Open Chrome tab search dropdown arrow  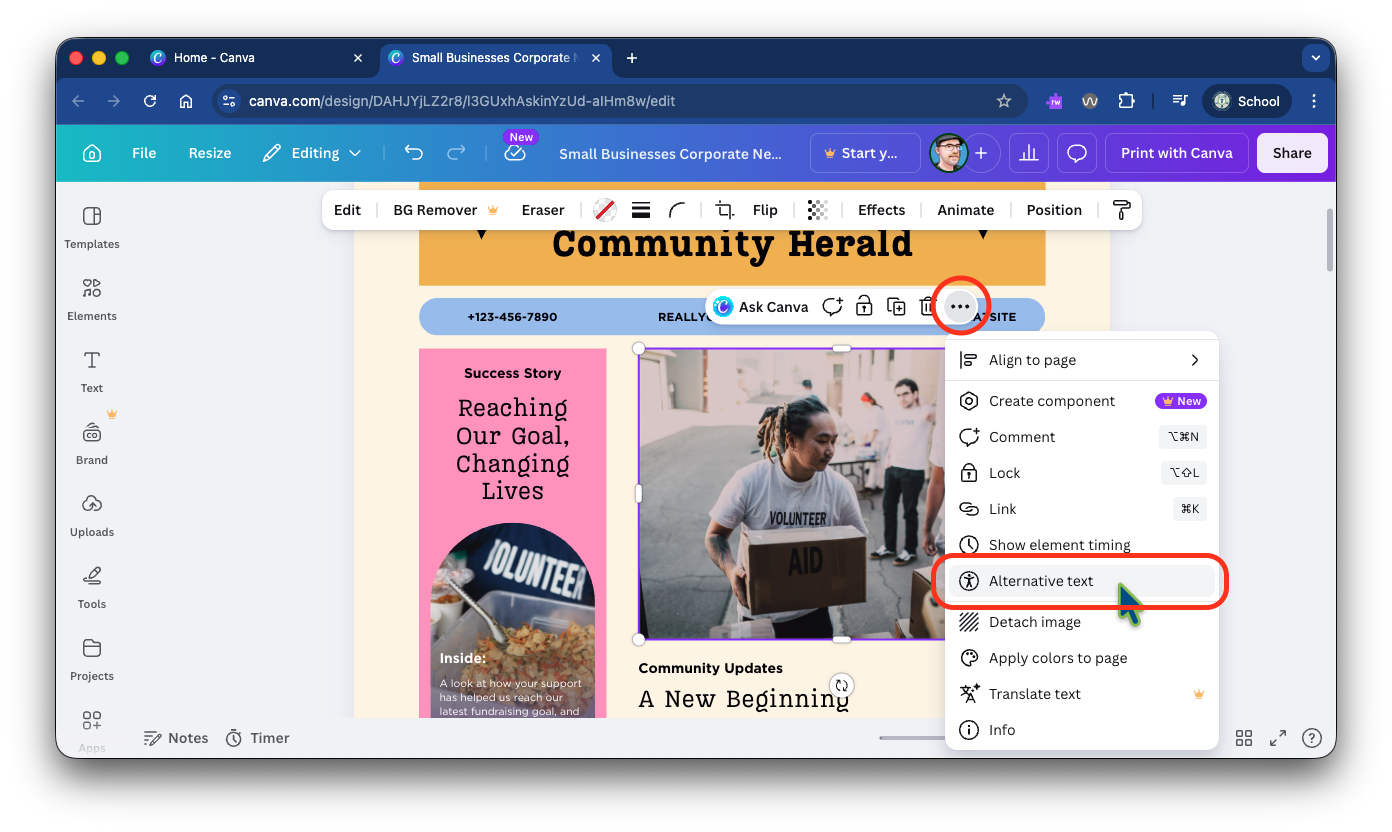point(1314,58)
